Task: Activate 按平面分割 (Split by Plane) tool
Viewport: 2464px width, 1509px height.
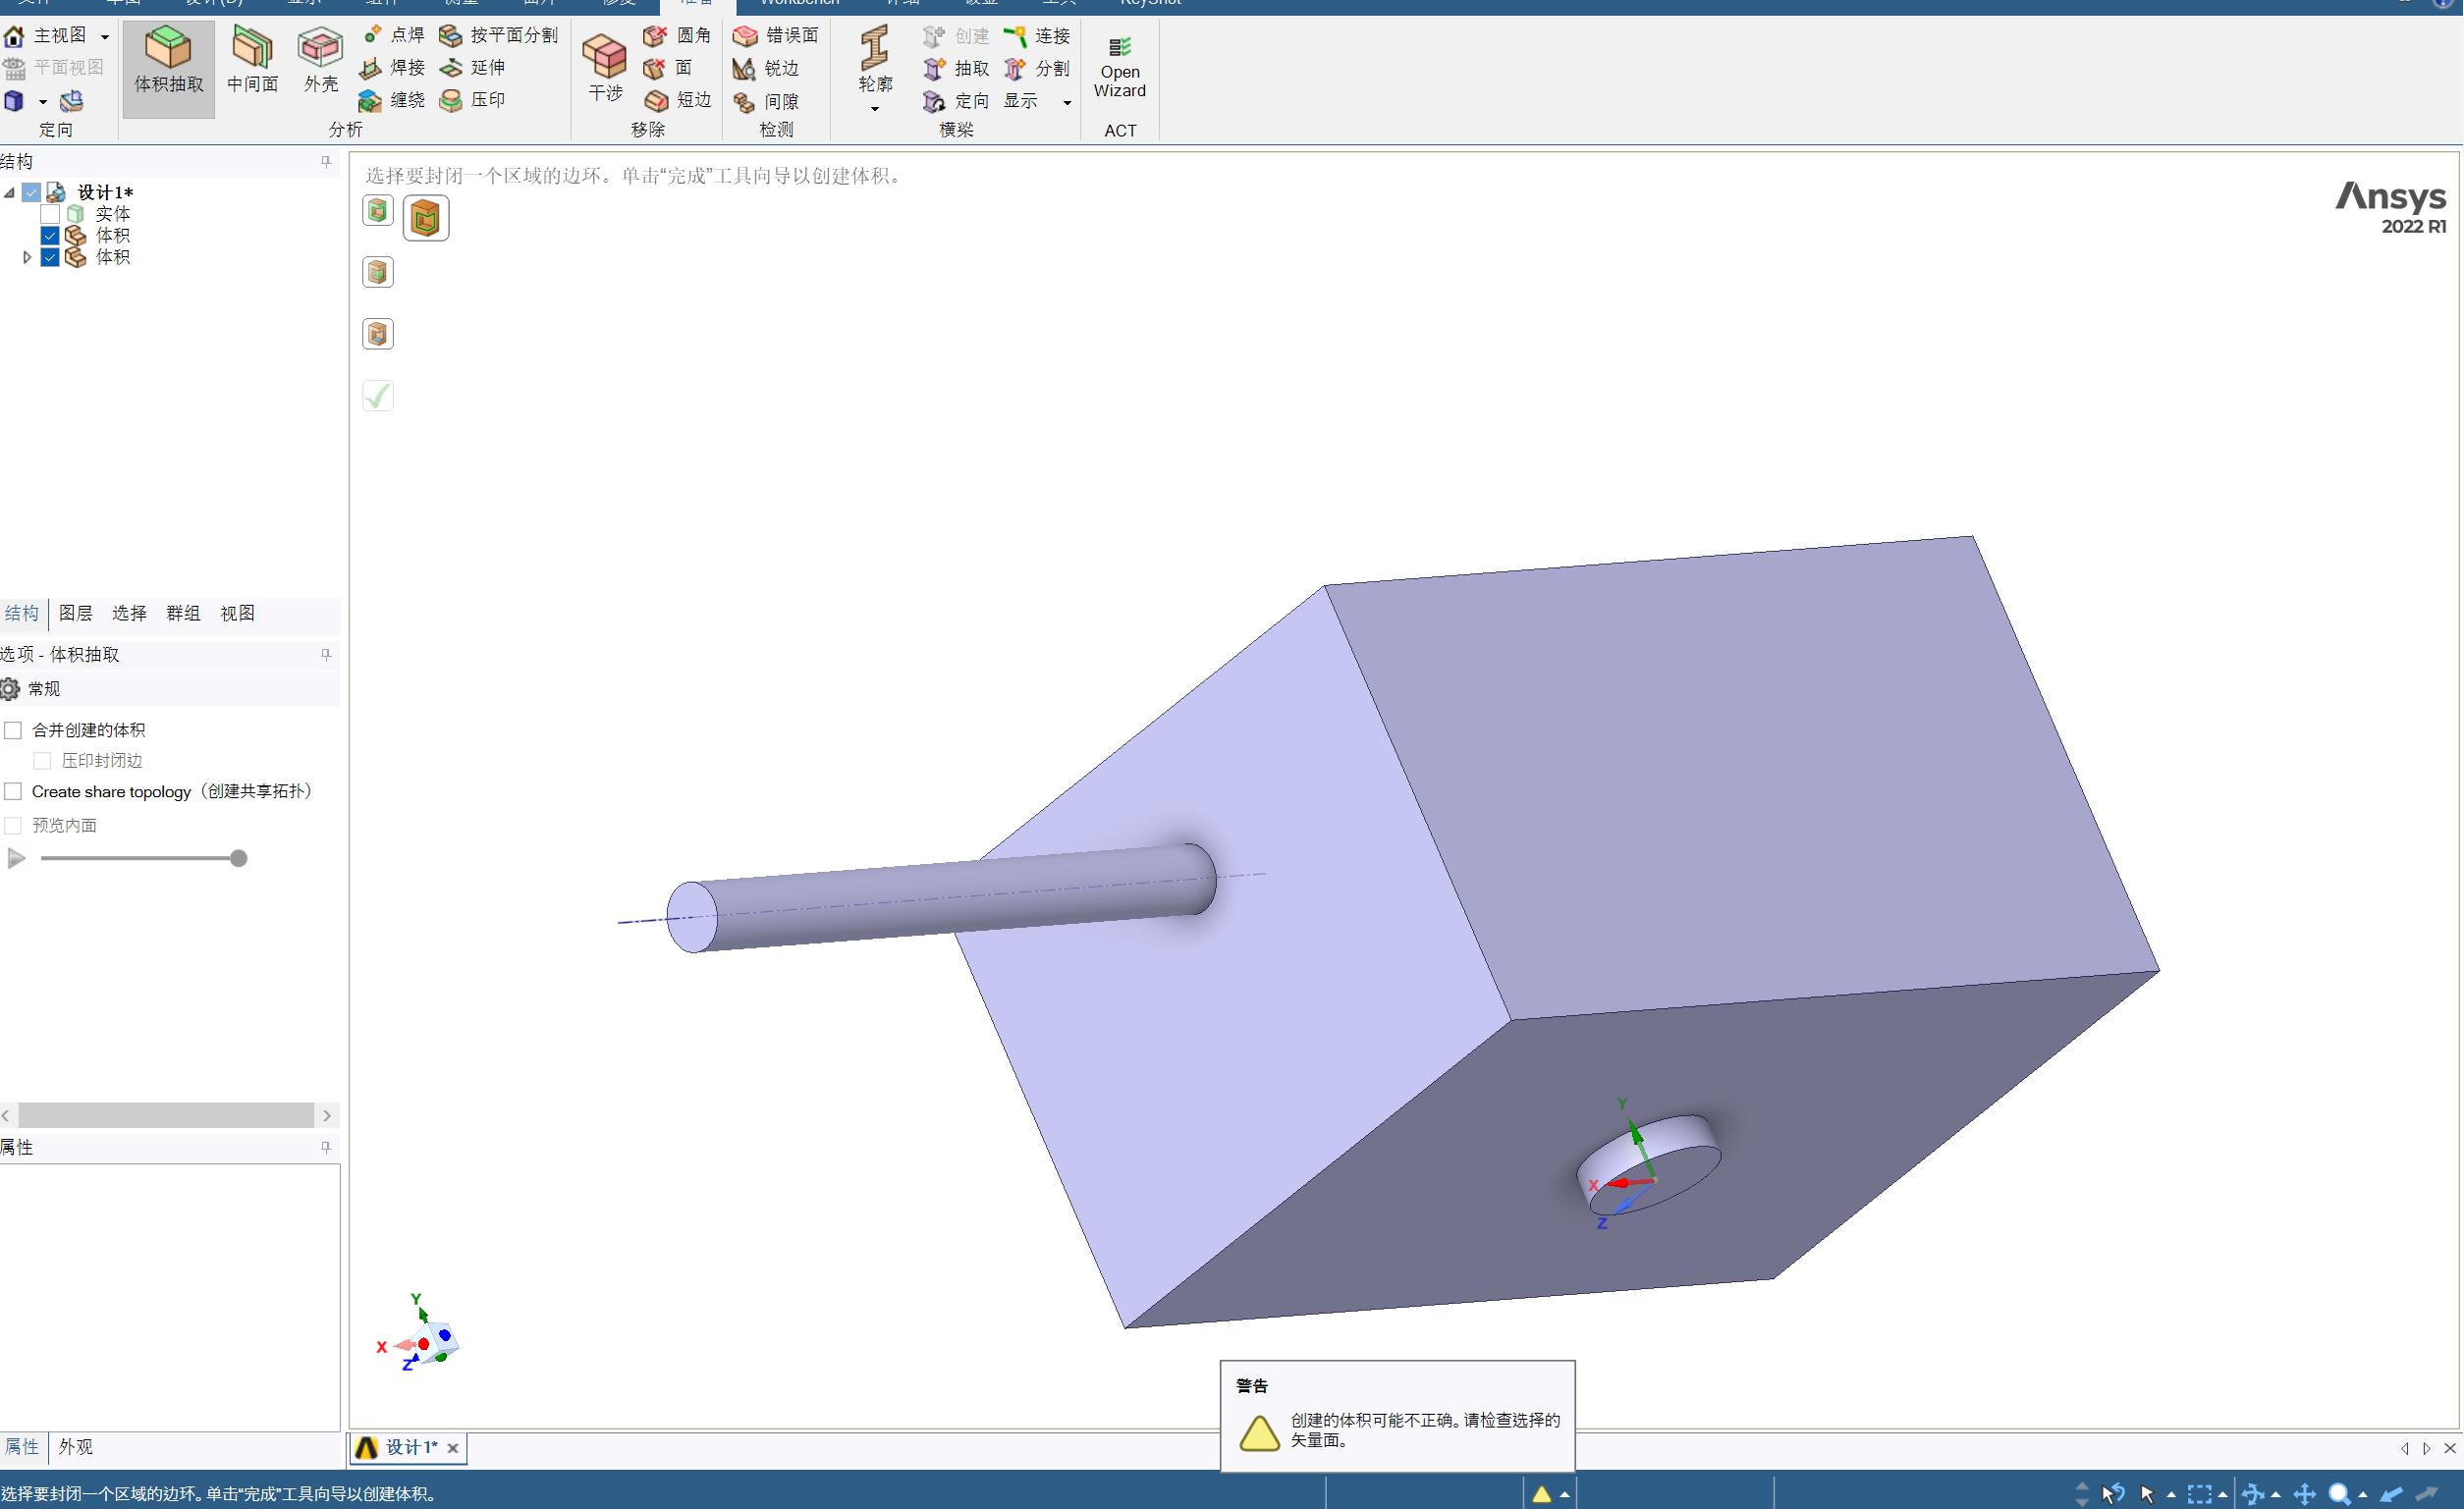Action: [498, 35]
